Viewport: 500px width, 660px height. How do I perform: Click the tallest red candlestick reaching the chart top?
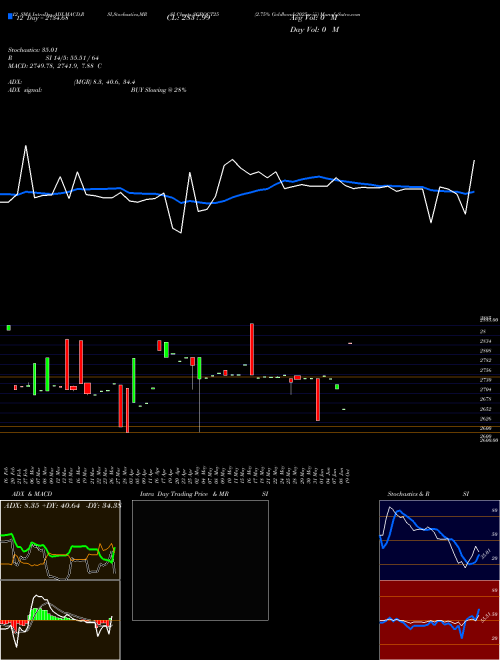click(x=252, y=349)
